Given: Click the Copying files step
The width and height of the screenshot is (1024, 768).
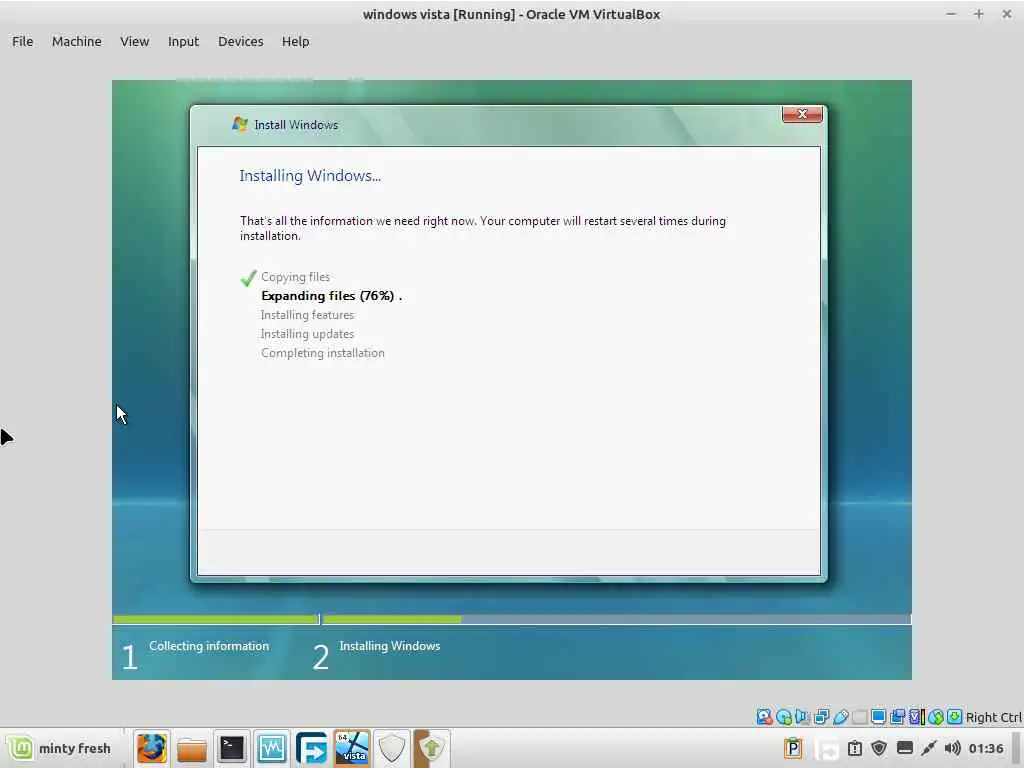Looking at the screenshot, I should pyautogui.click(x=295, y=277).
